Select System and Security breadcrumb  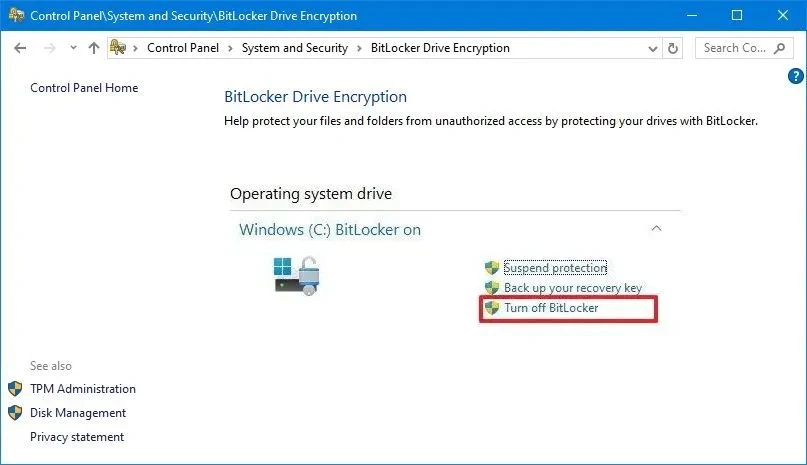(x=294, y=48)
